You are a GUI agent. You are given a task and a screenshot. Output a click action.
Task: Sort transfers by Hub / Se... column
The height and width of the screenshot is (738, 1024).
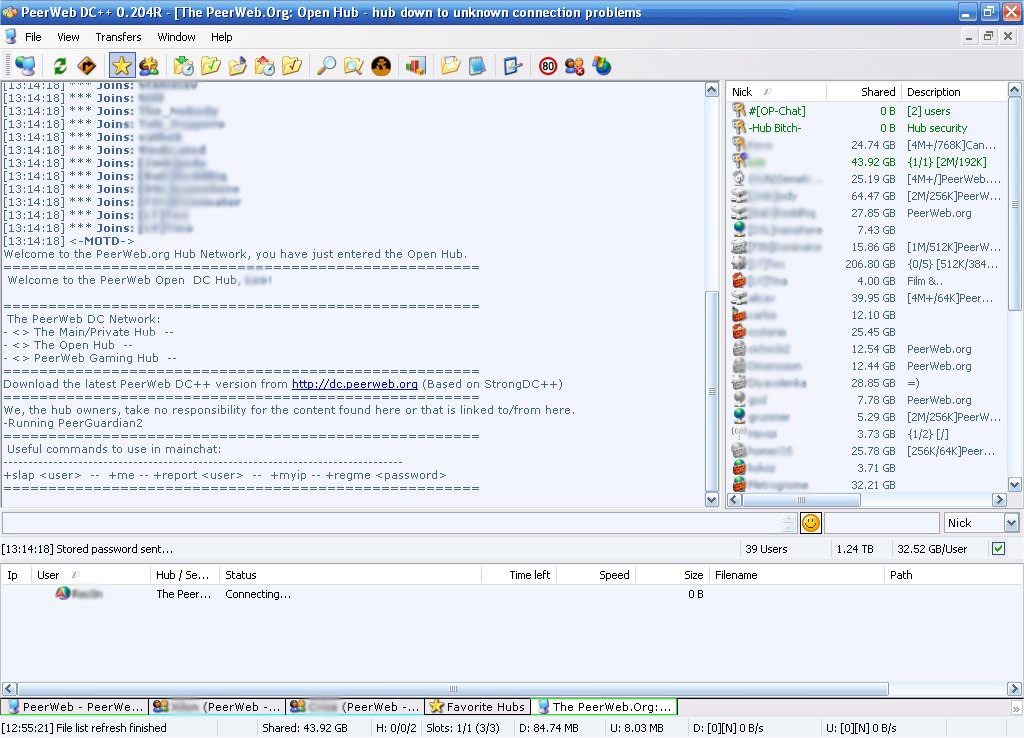[x=184, y=575]
